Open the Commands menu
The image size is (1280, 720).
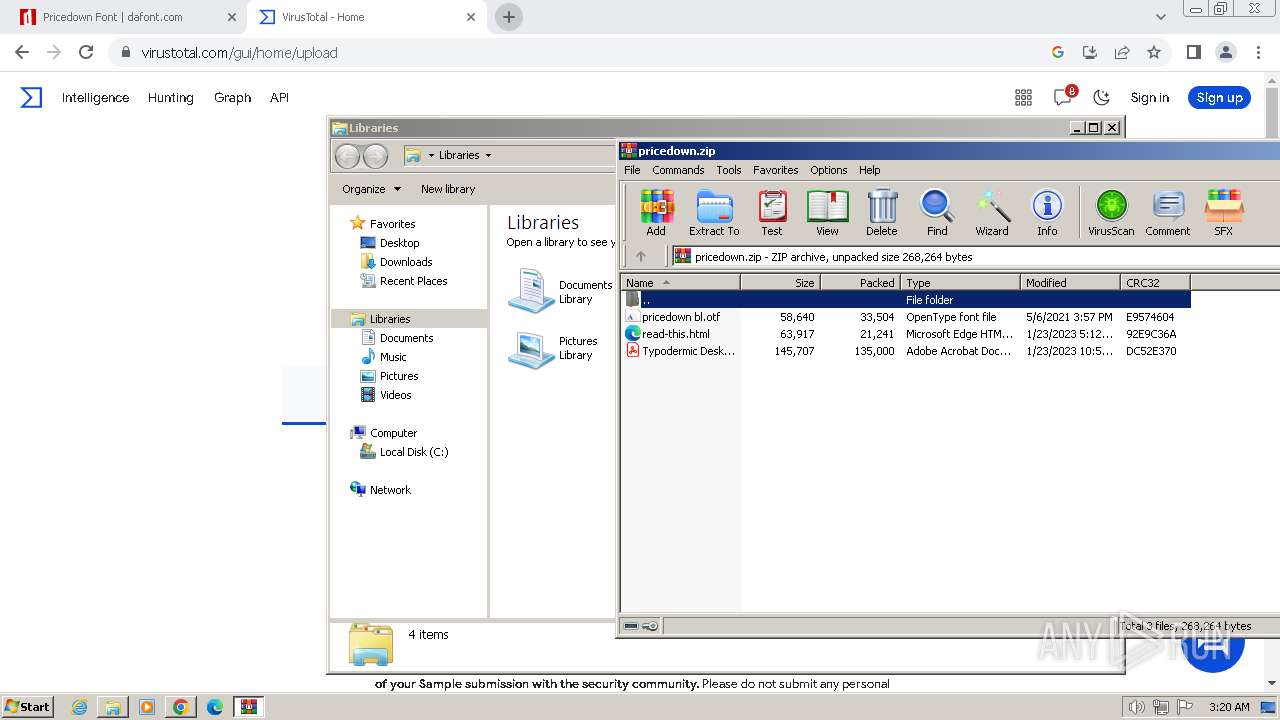click(678, 170)
